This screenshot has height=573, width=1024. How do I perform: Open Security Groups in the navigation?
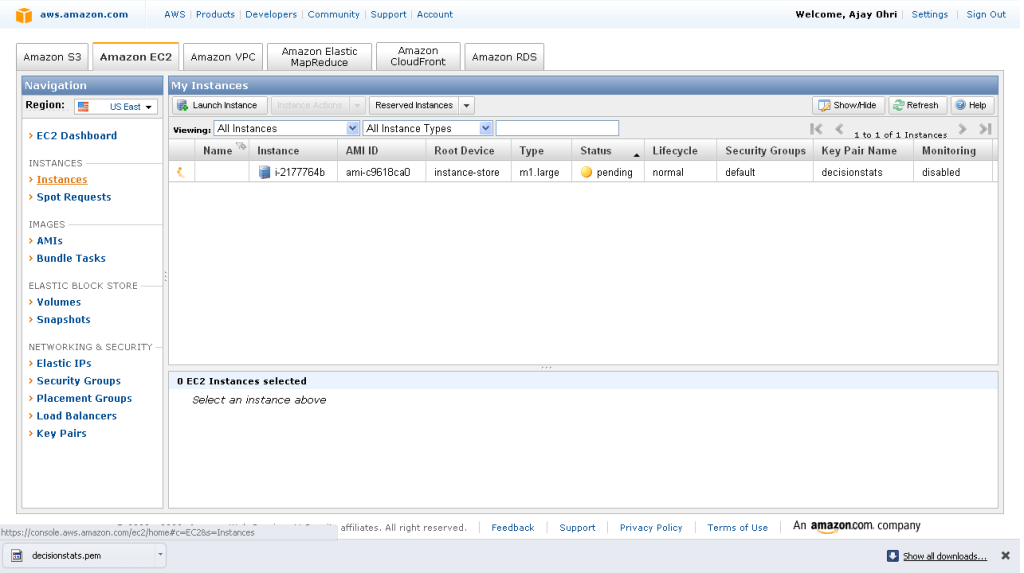point(78,381)
